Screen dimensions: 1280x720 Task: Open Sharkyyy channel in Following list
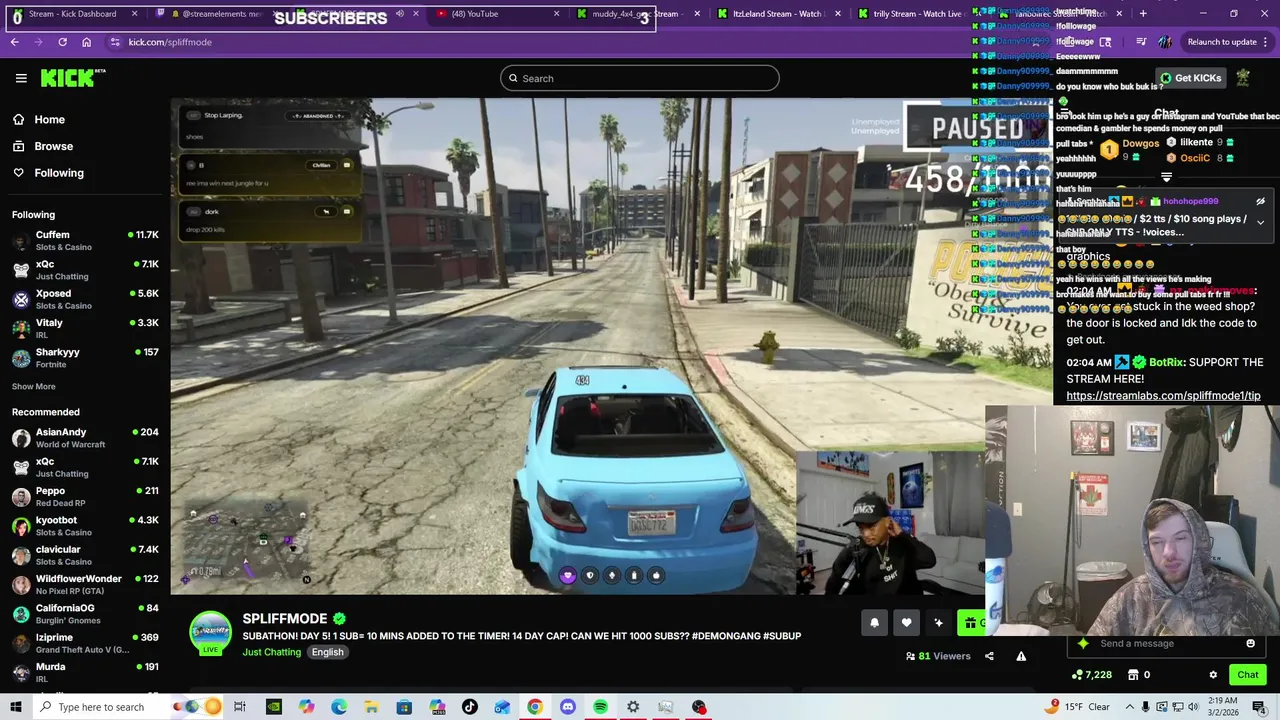click(85, 358)
